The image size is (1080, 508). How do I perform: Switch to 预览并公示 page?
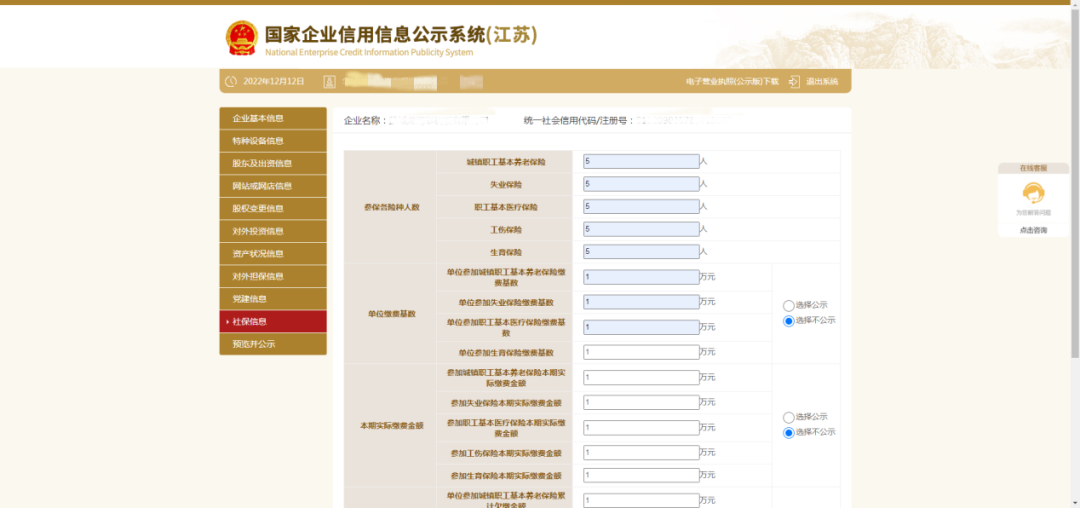pos(273,344)
